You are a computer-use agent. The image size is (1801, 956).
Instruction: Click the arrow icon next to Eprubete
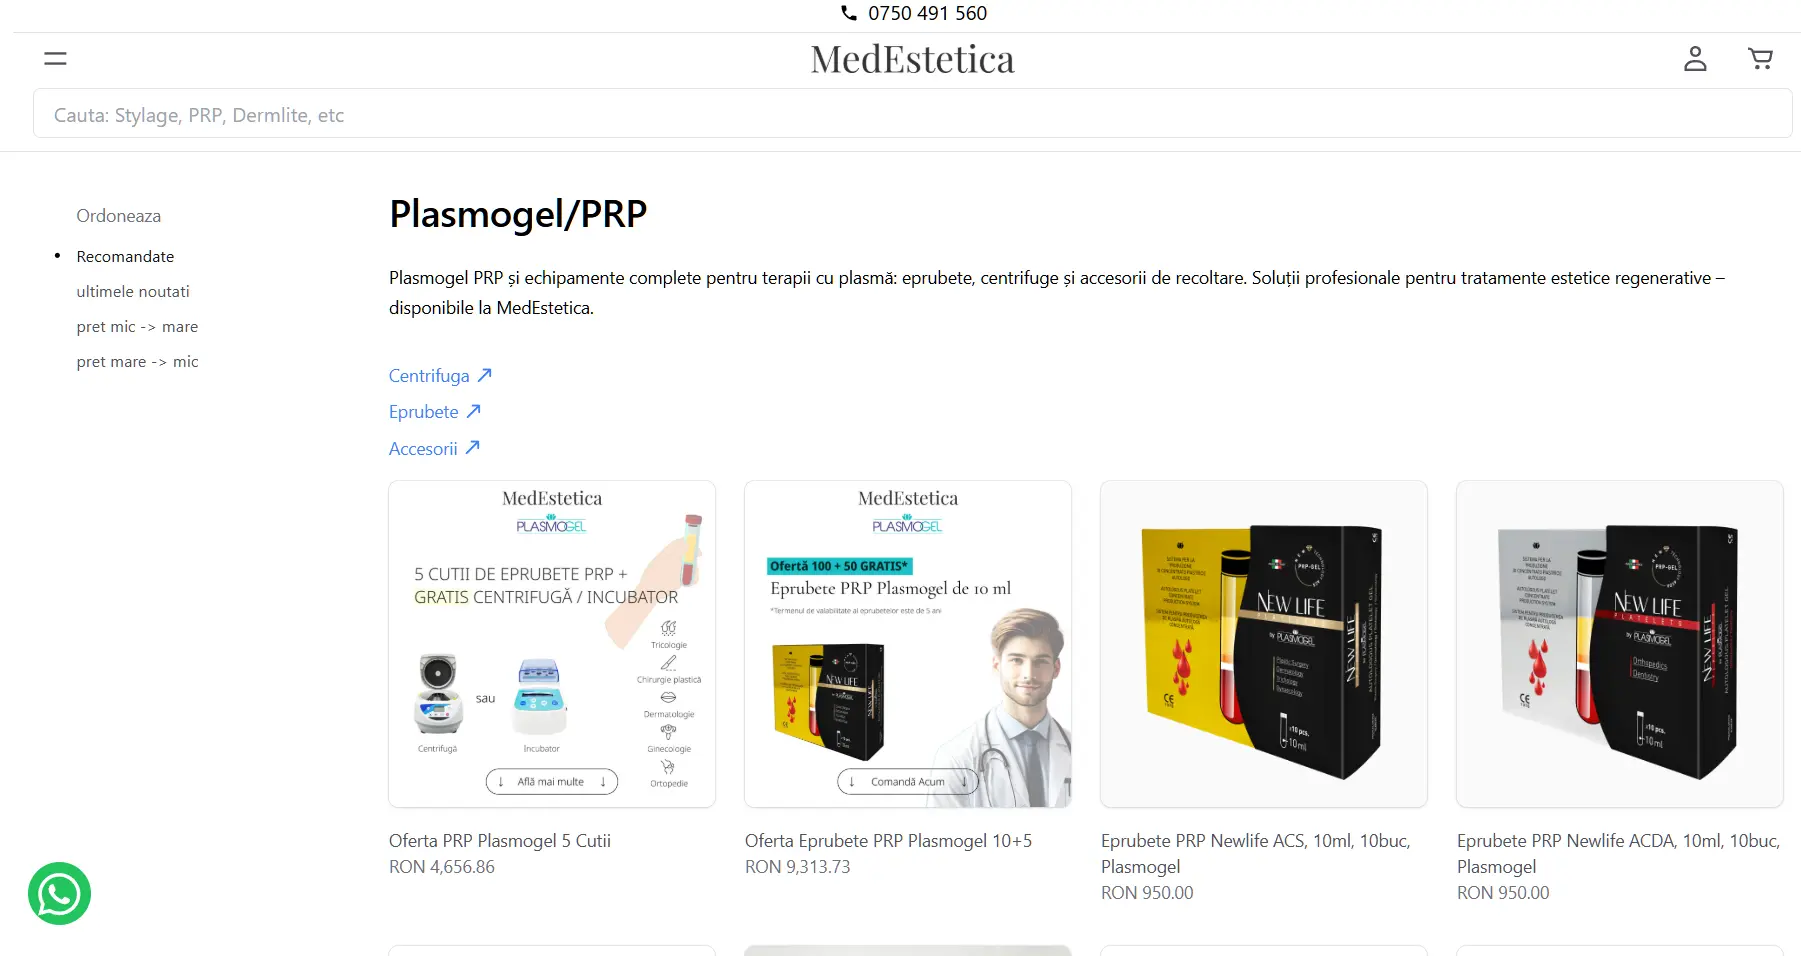point(474,411)
